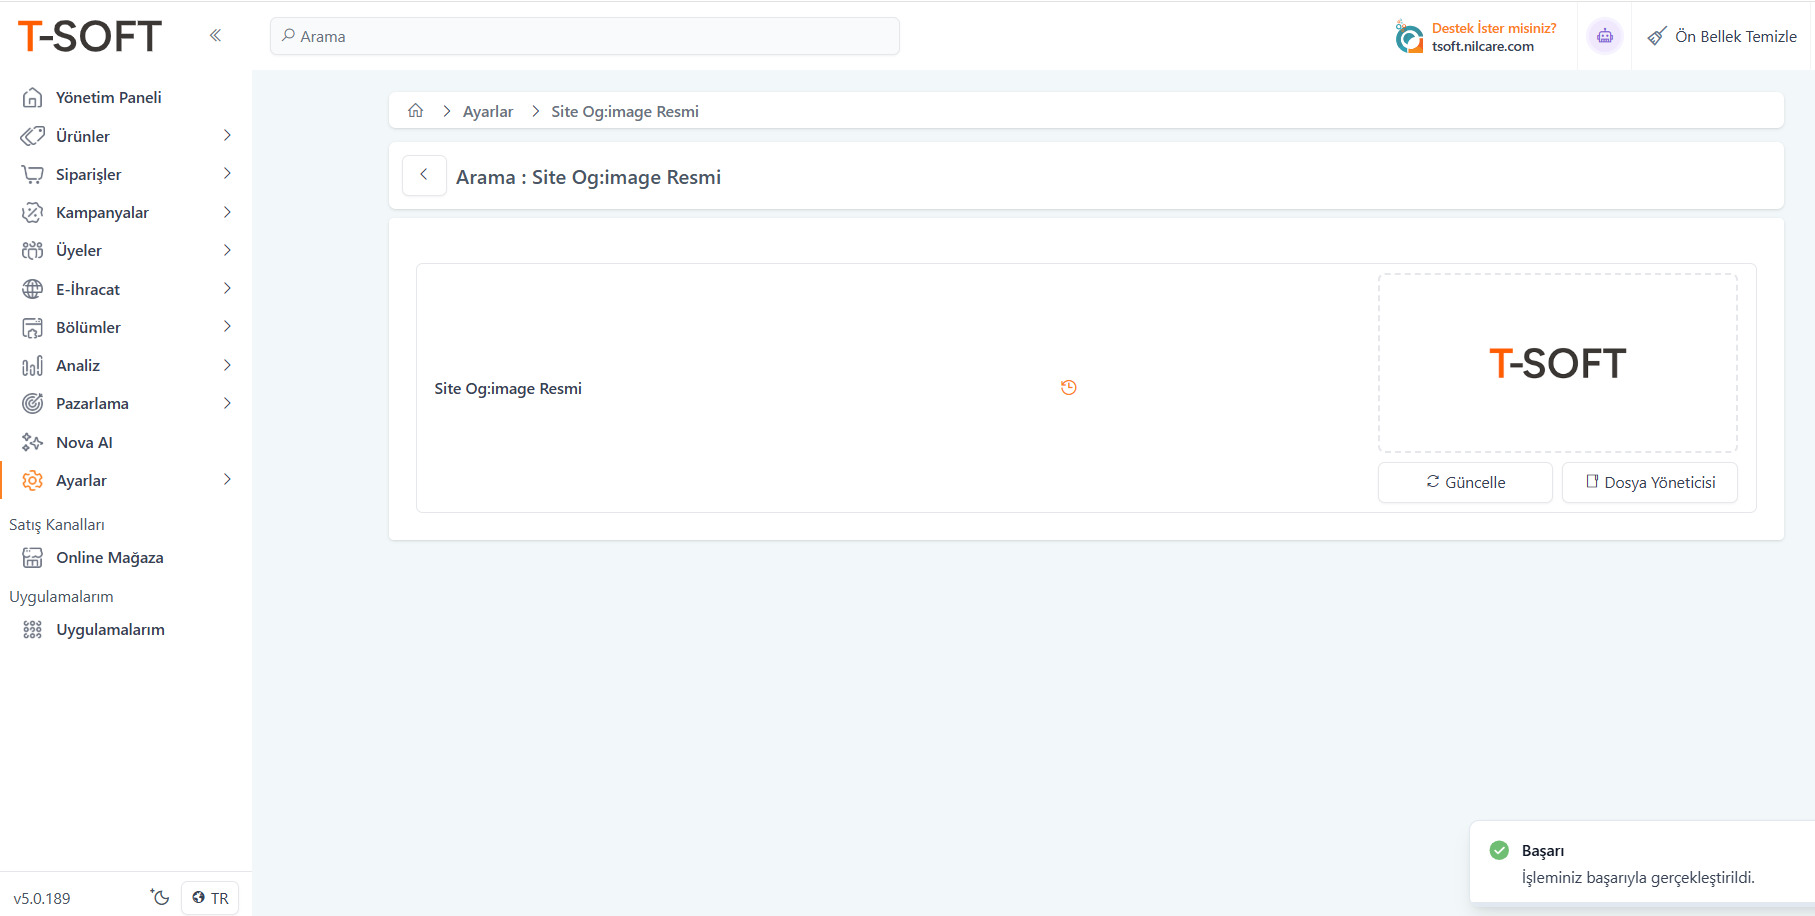Viewport: 1815px width, 916px height.
Task: Click the E-İhracat globe icon
Action: click(33, 289)
